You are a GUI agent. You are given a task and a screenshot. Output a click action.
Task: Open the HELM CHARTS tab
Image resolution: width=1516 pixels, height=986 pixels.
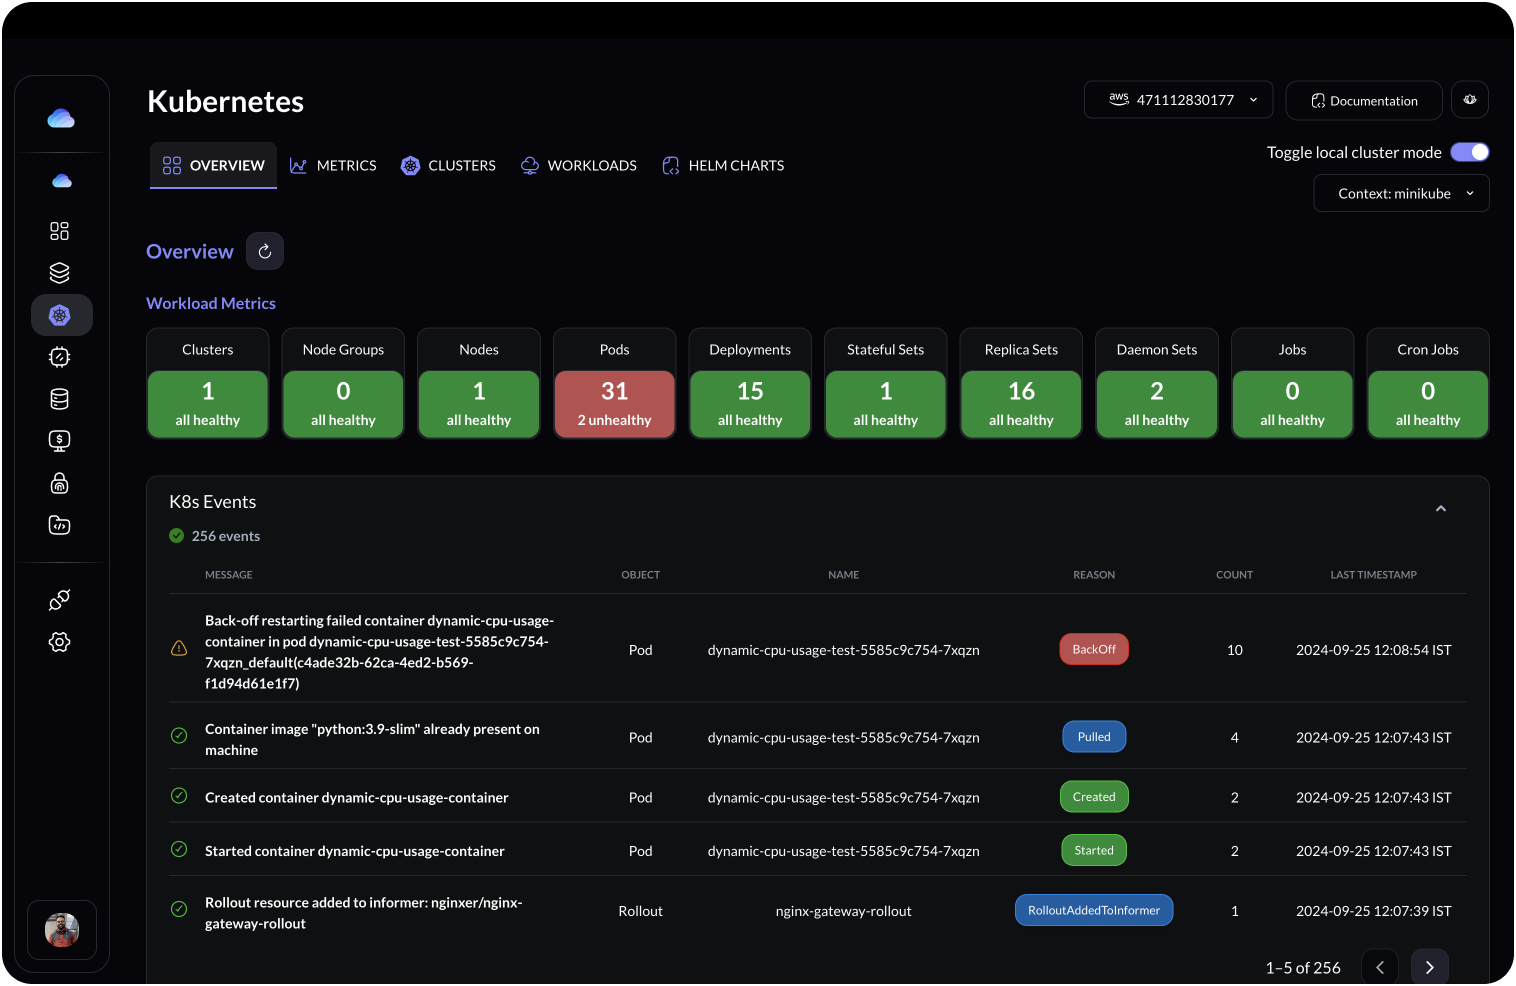coord(723,165)
